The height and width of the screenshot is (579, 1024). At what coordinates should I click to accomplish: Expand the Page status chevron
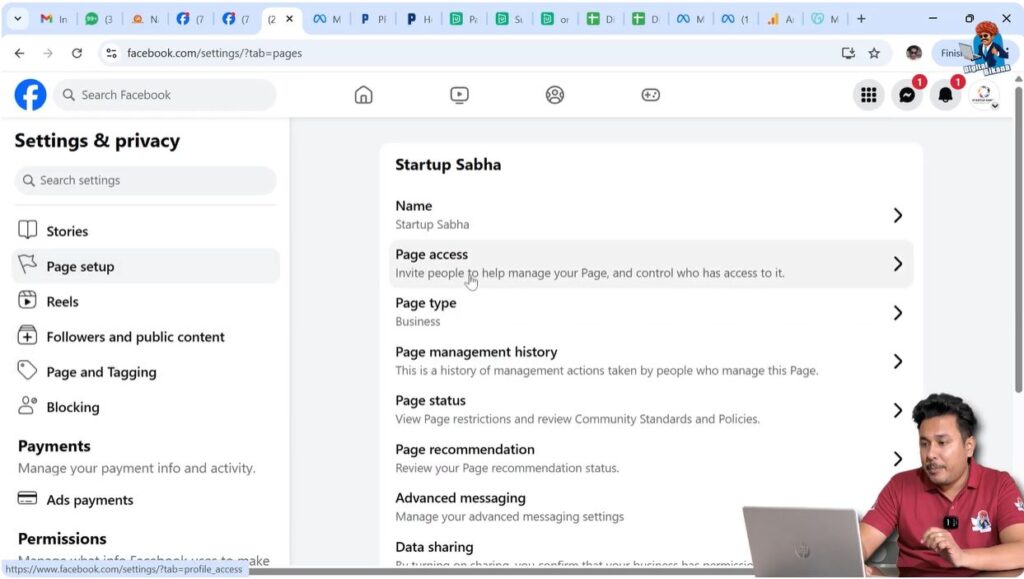point(898,410)
